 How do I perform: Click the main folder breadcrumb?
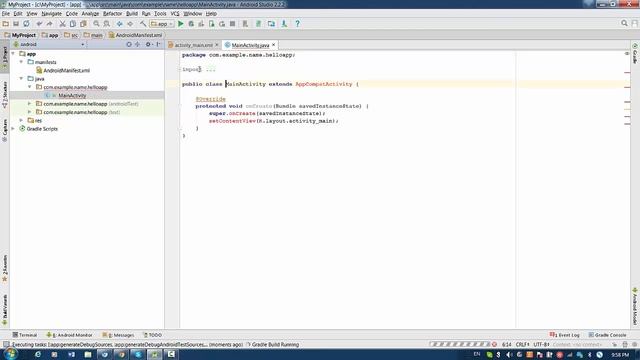(x=93, y=35)
